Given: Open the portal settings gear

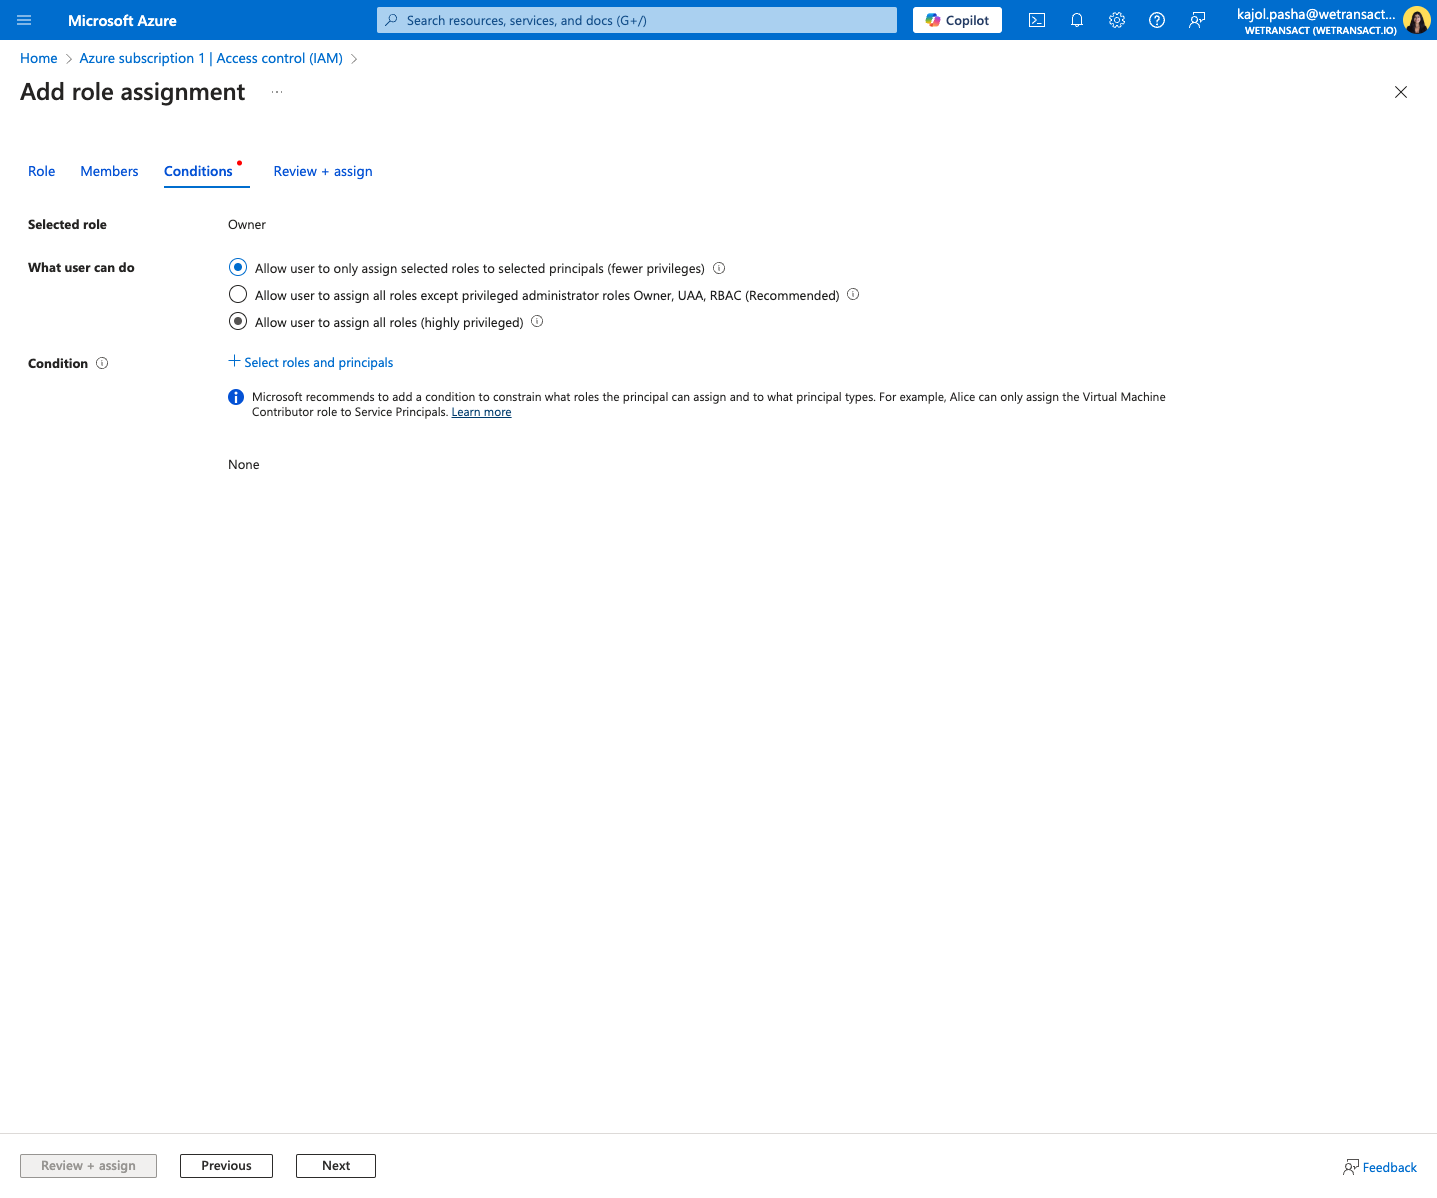Looking at the screenshot, I should coord(1117,20).
